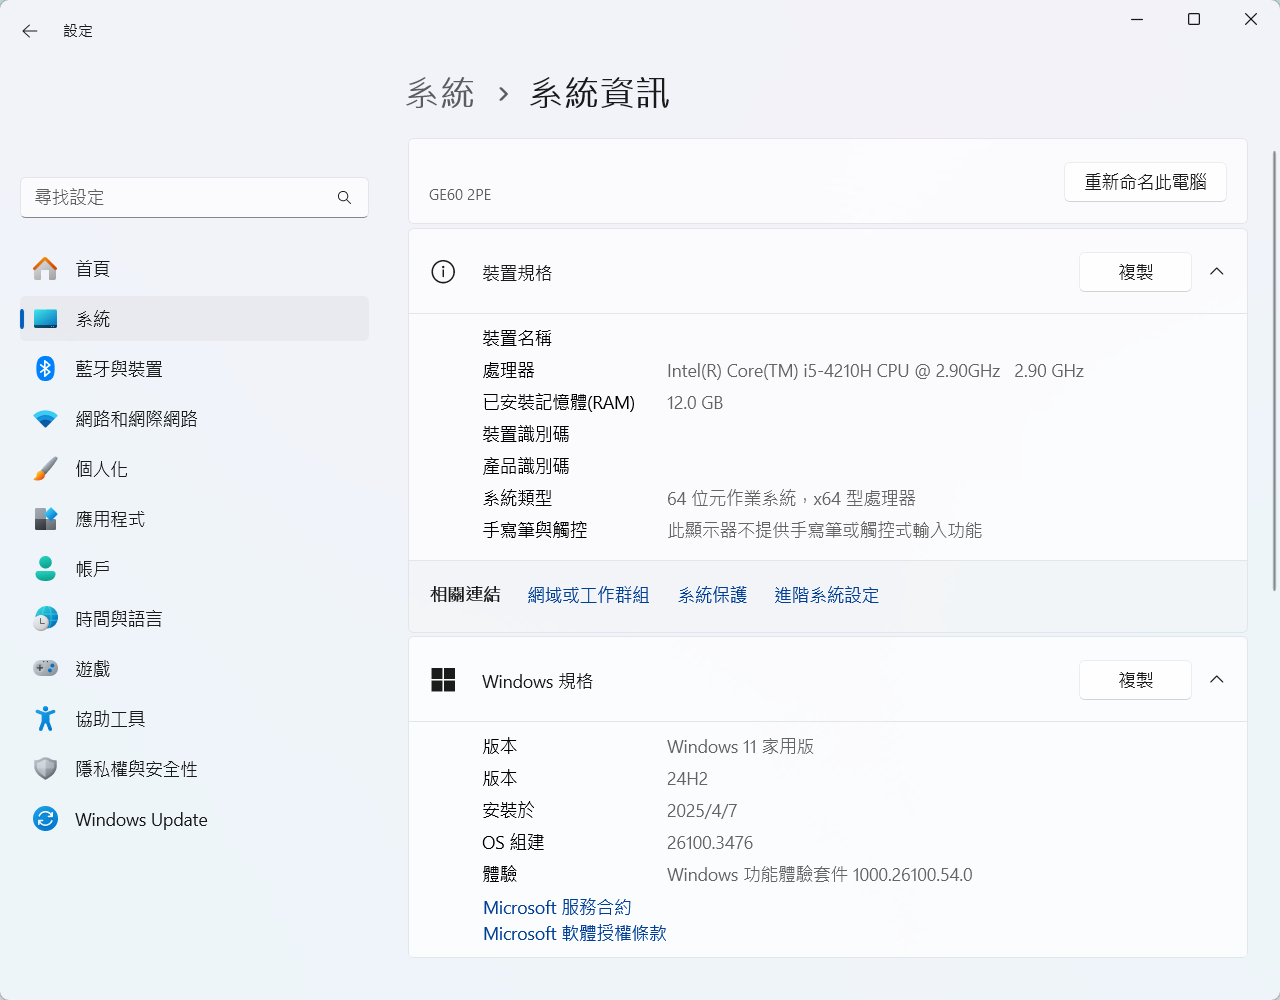Click the OS build 26100.3476 value
The height and width of the screenshot is (1000, 1280).
tap(710, 843)
